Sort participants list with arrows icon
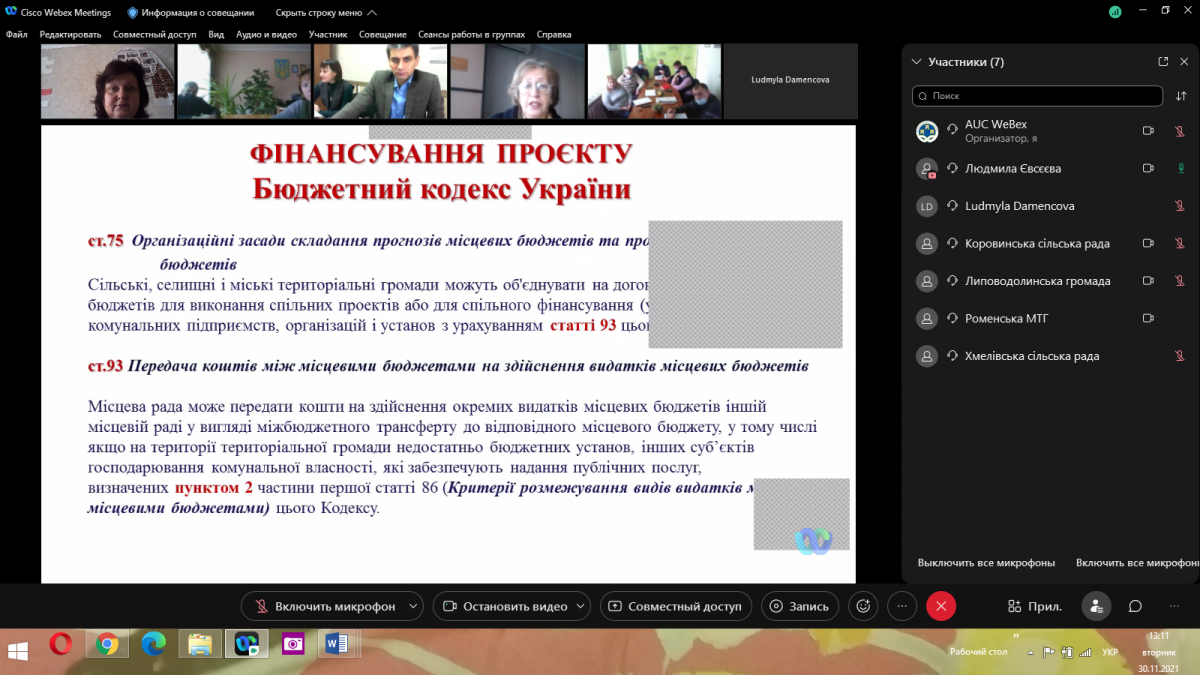Screen dimensions: 1200x675 point(1180,96)
